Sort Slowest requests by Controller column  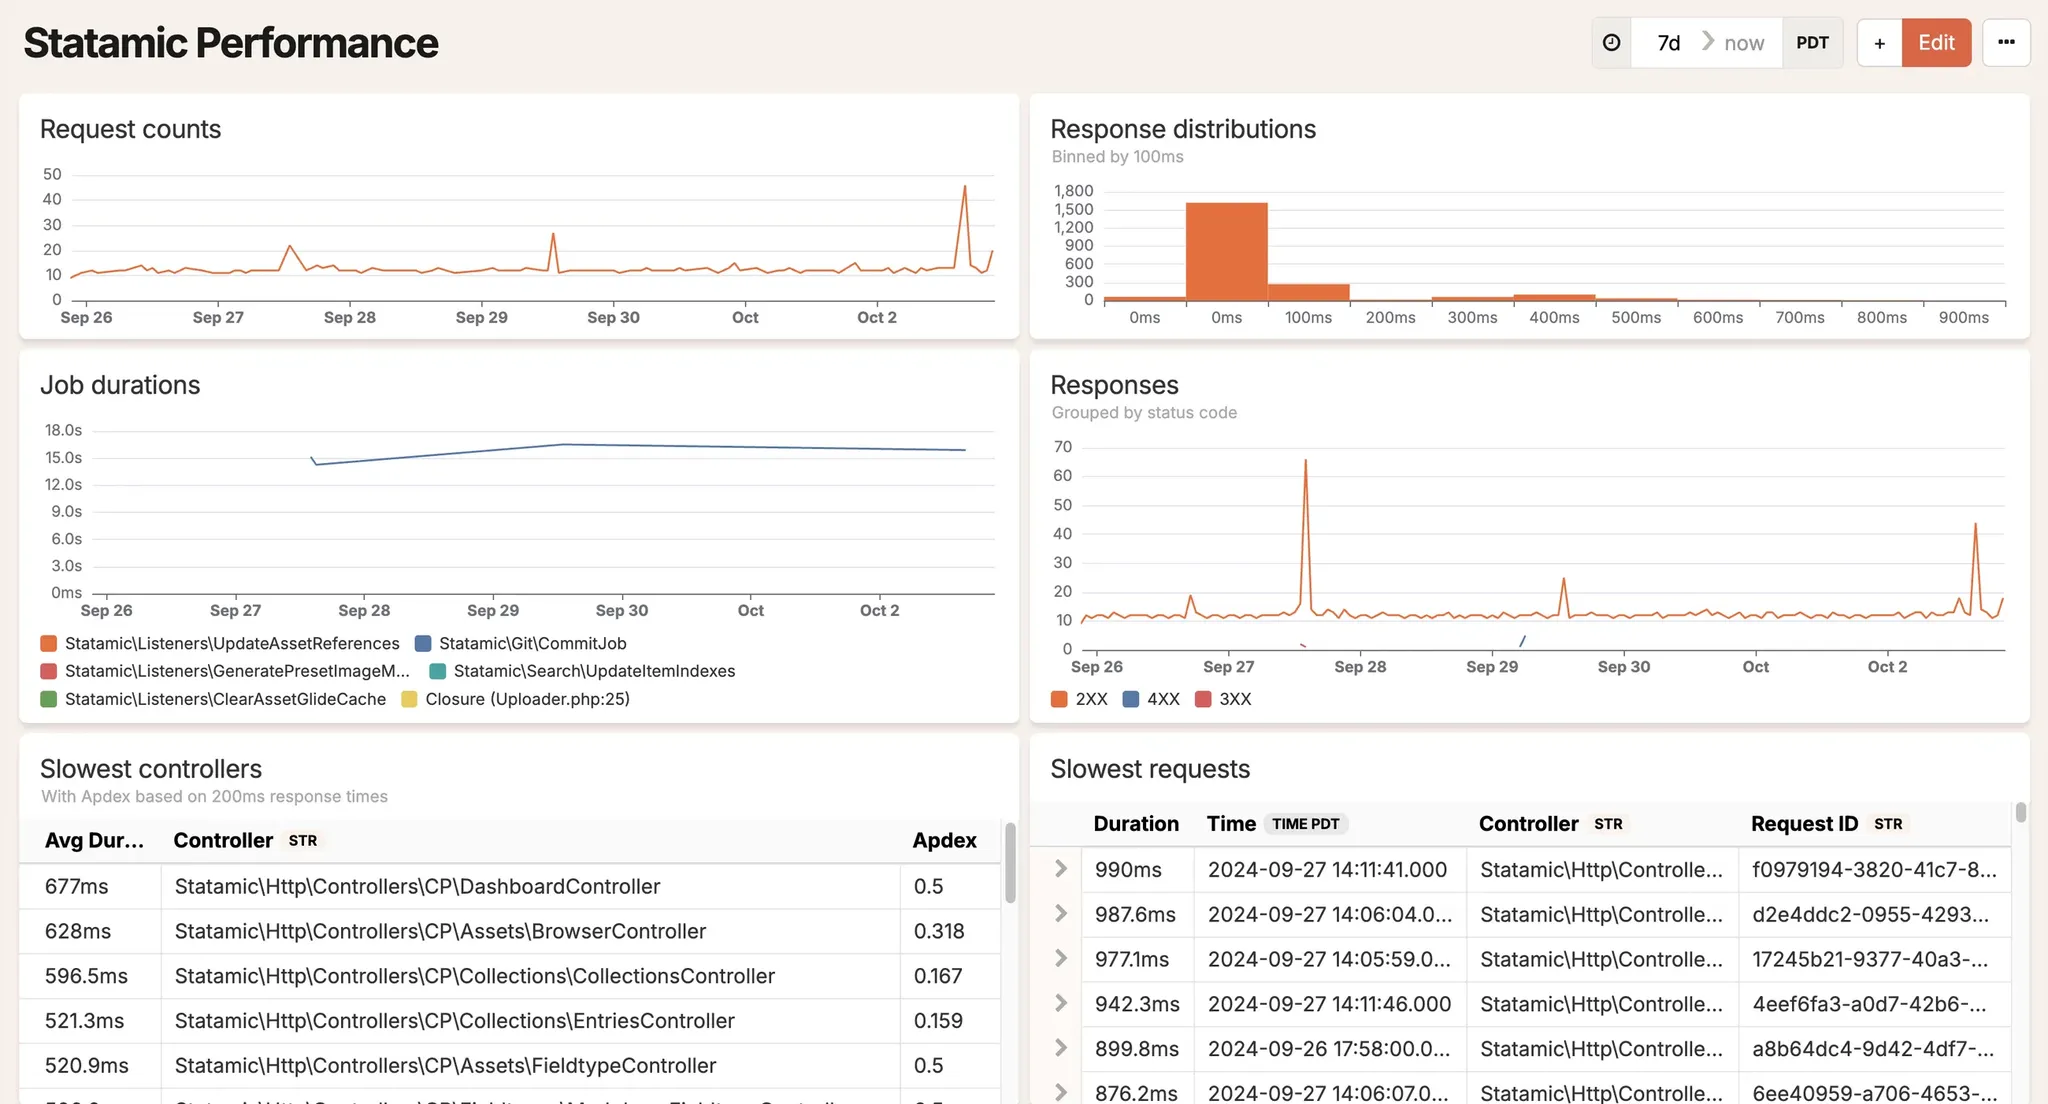pos(1528,824)
